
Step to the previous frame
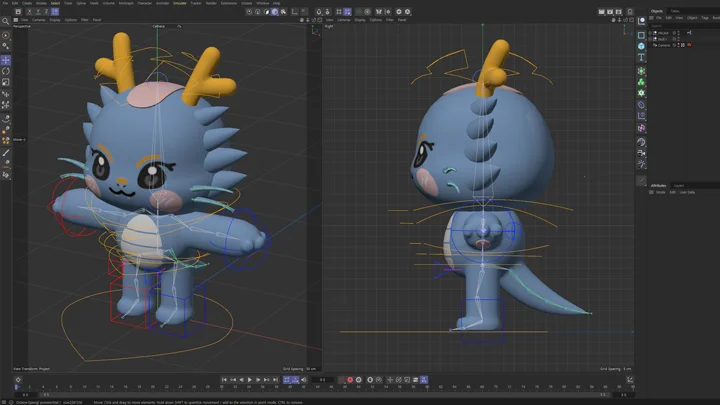tap(241, 380)
